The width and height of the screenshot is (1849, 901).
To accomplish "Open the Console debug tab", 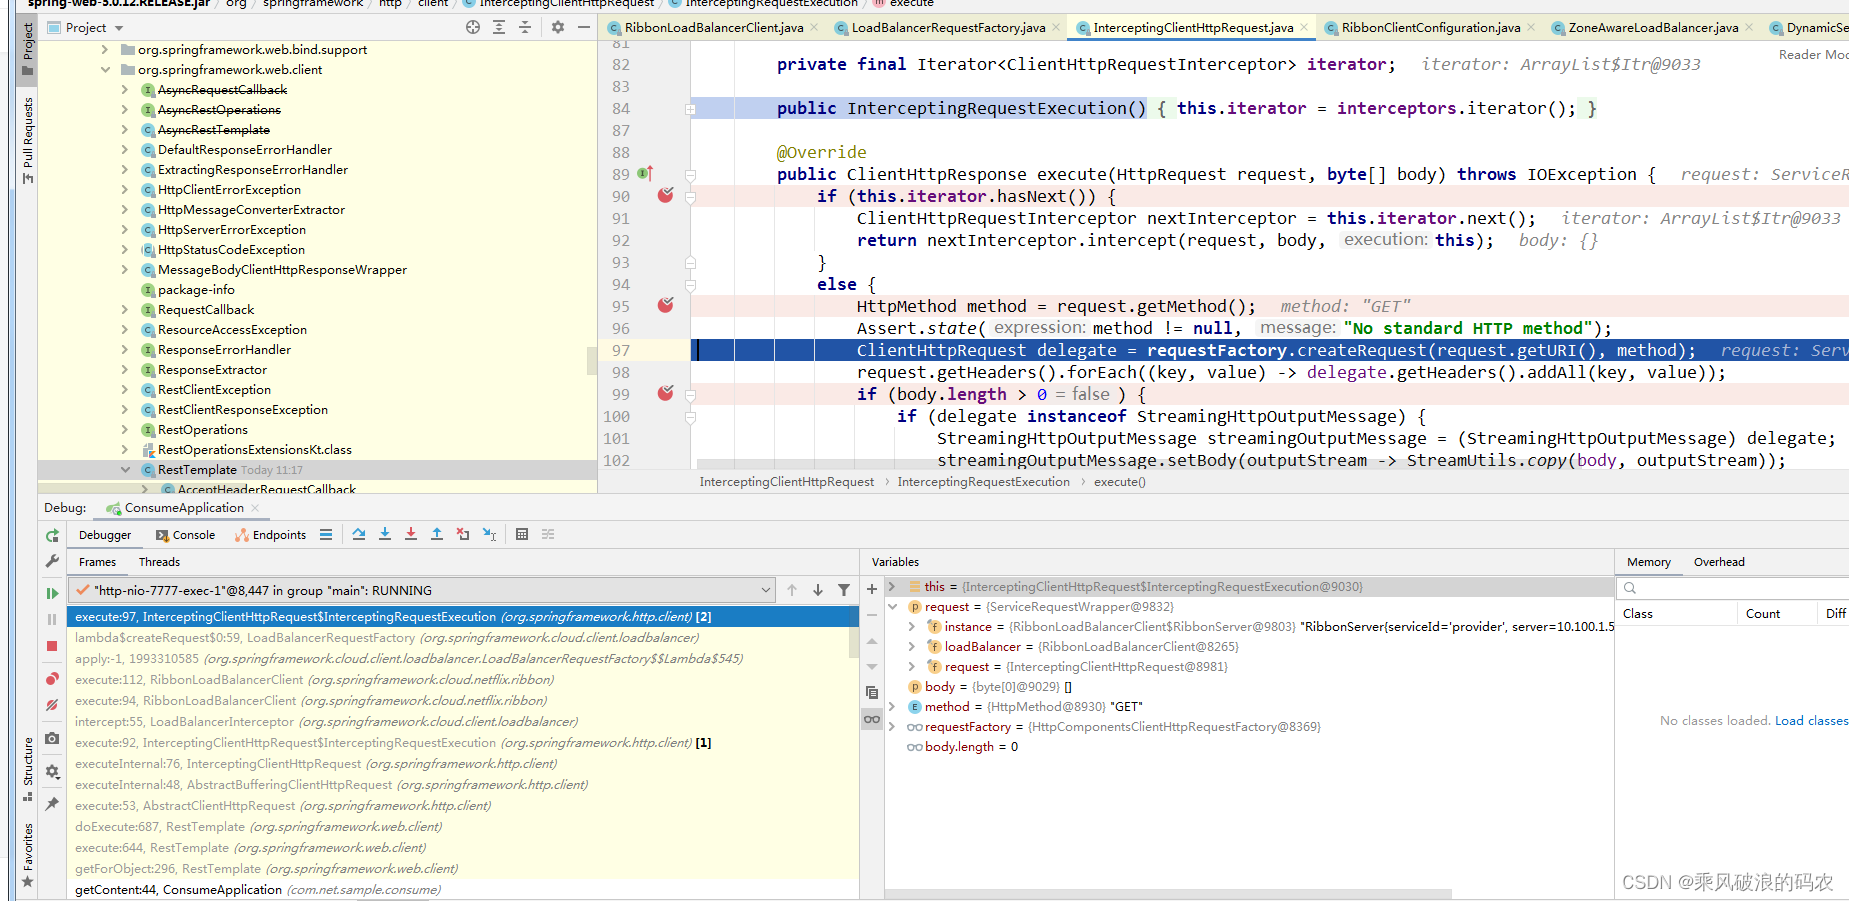I will [185, 535].
